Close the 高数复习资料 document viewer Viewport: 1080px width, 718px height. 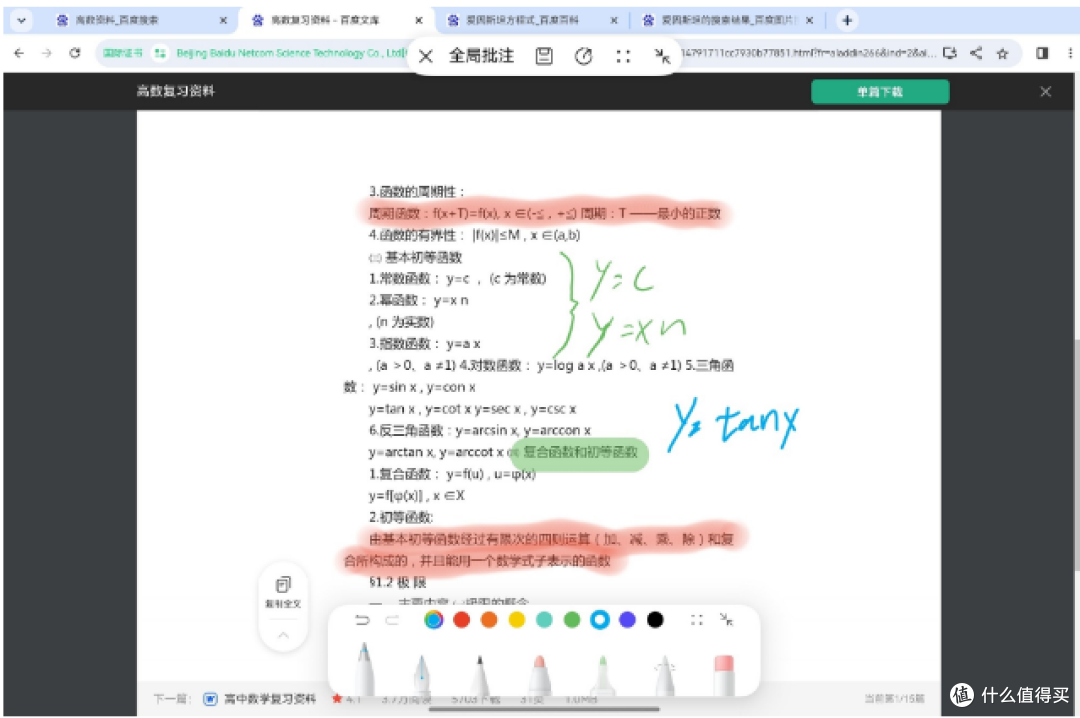coord(1046,92)
